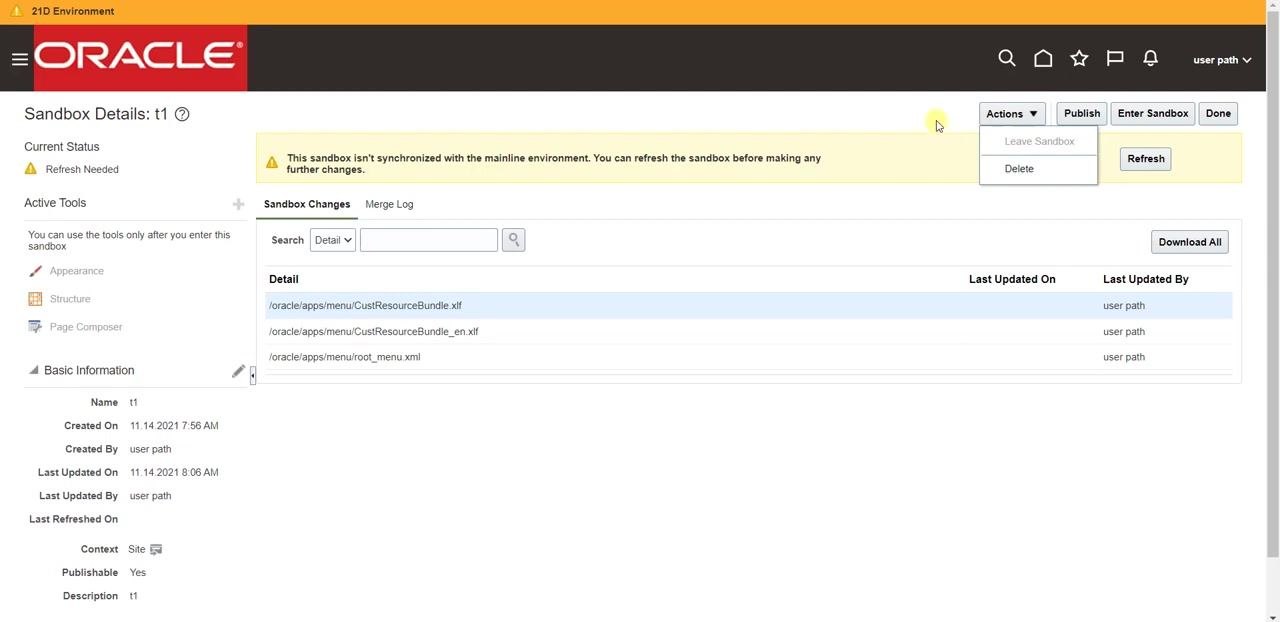Image resolution: width=1280 pixels, height=622 pixels.
Task: Click the Refresh Needed warning icon
Action: pos(31,169)
